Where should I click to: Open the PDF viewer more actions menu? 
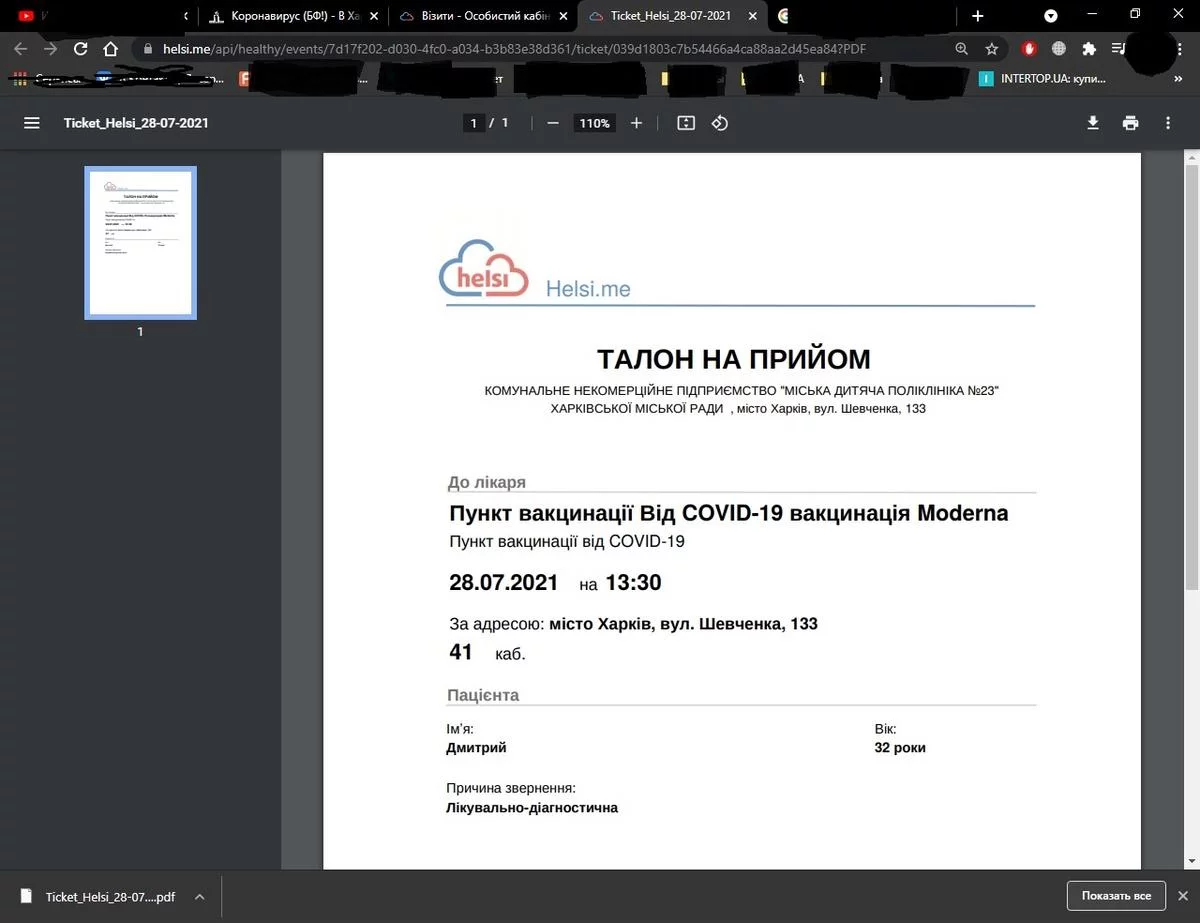pyautogui.click(x=1168, y=123)
